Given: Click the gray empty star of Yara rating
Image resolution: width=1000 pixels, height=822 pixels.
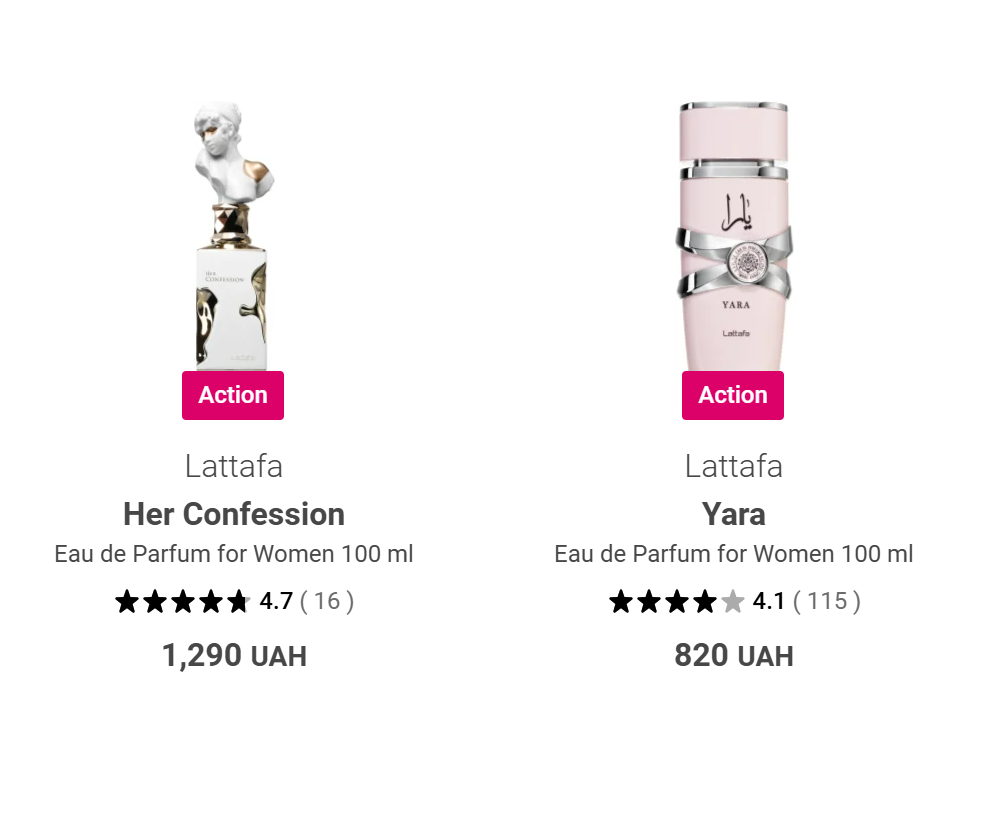Looking at the screenshot, I should (x=733, y=601).
